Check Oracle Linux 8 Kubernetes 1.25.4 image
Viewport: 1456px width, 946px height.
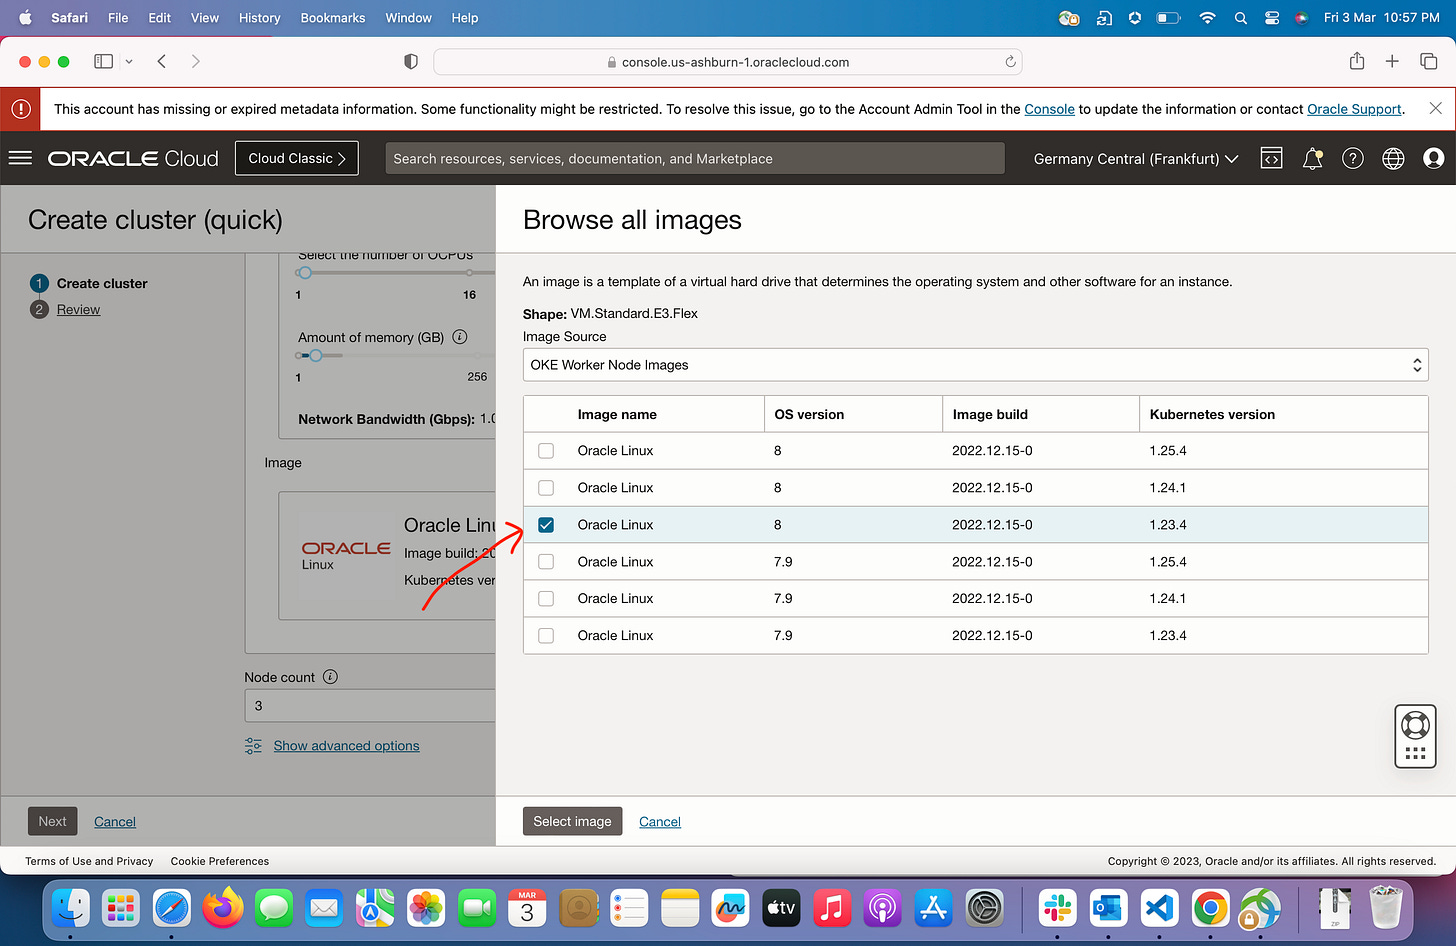coord(546,451)
